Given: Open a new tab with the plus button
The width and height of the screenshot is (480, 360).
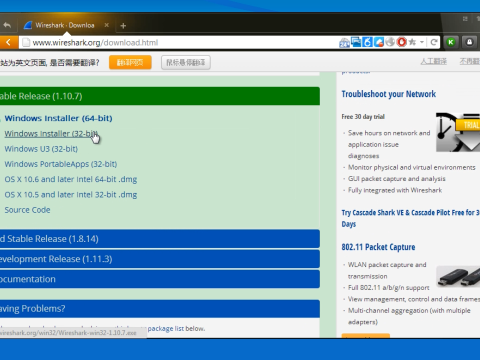Looking at the screenshot, I should click(123, 26).
